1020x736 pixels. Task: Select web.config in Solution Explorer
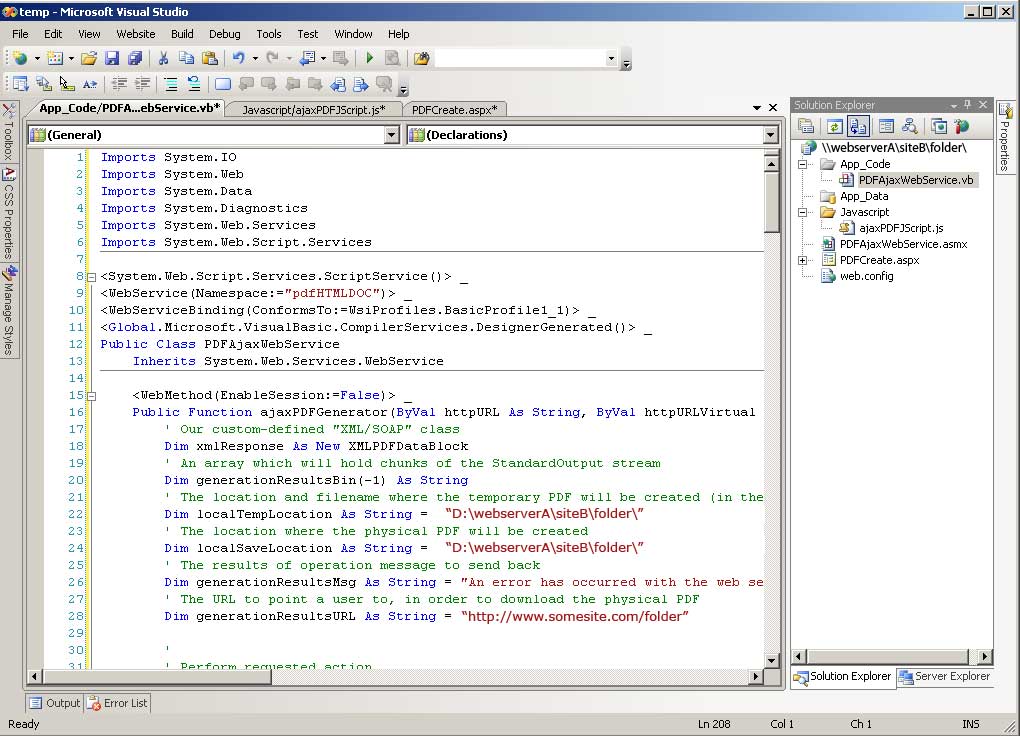866,276
